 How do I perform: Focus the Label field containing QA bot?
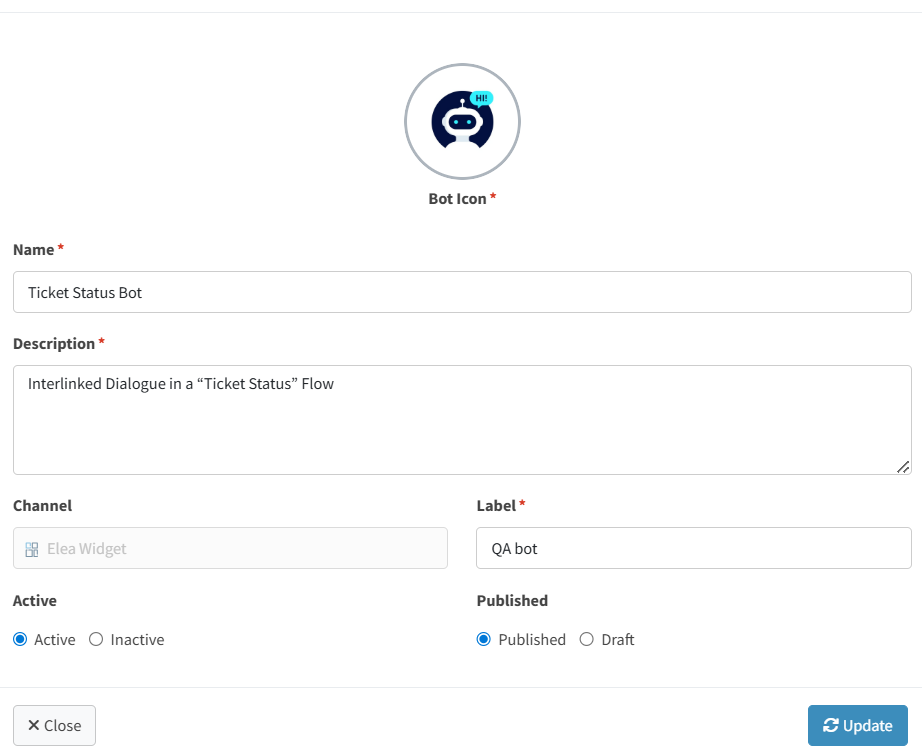click(x=693, y=548)
